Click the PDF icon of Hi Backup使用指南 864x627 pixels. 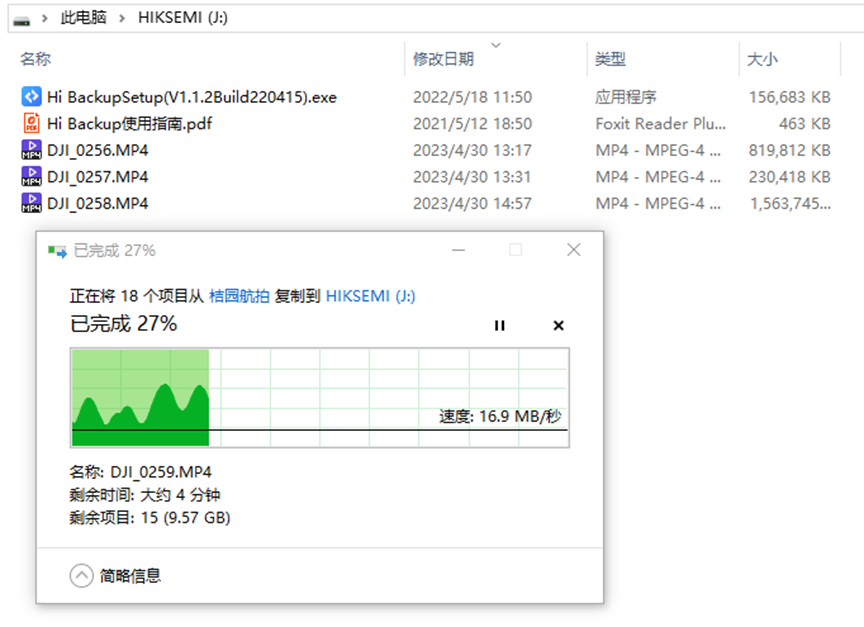(31, 124)
